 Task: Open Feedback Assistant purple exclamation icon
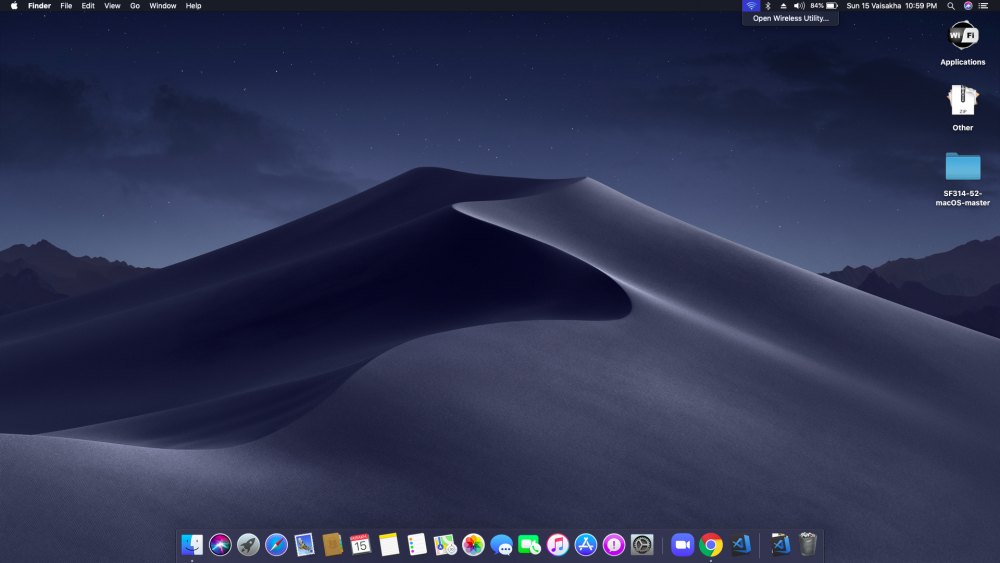pyautogui.click(x=614, y=545)
